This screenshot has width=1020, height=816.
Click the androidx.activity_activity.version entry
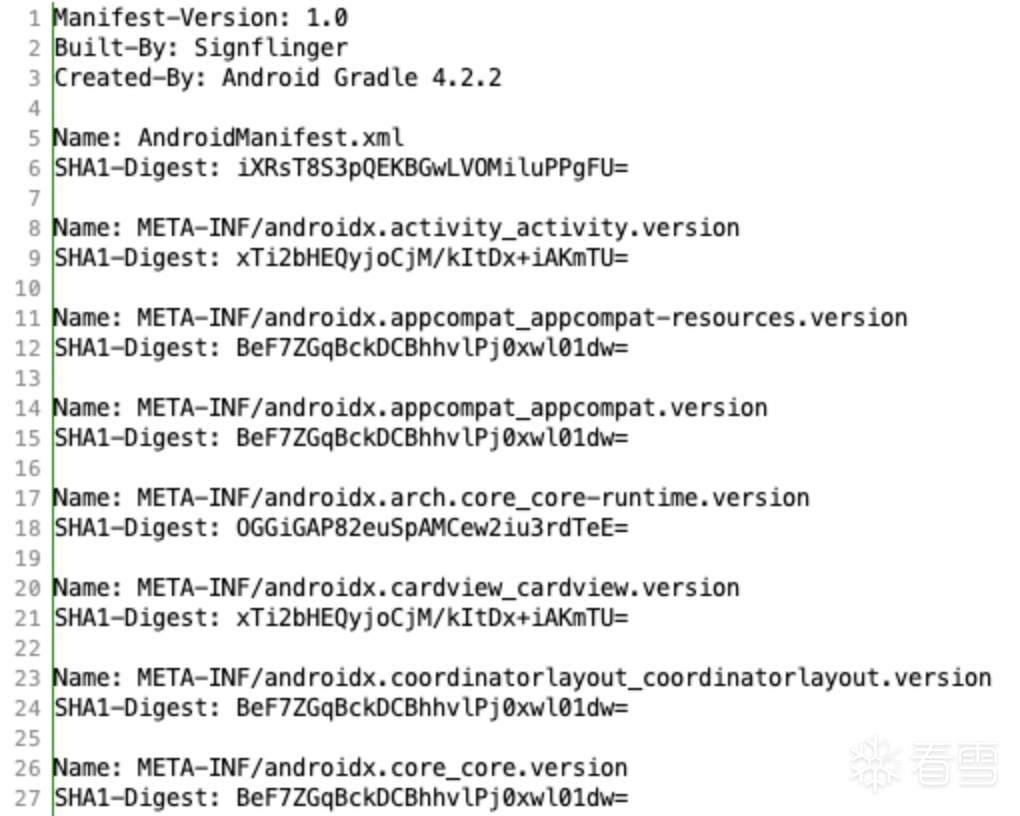pos(438,228)
